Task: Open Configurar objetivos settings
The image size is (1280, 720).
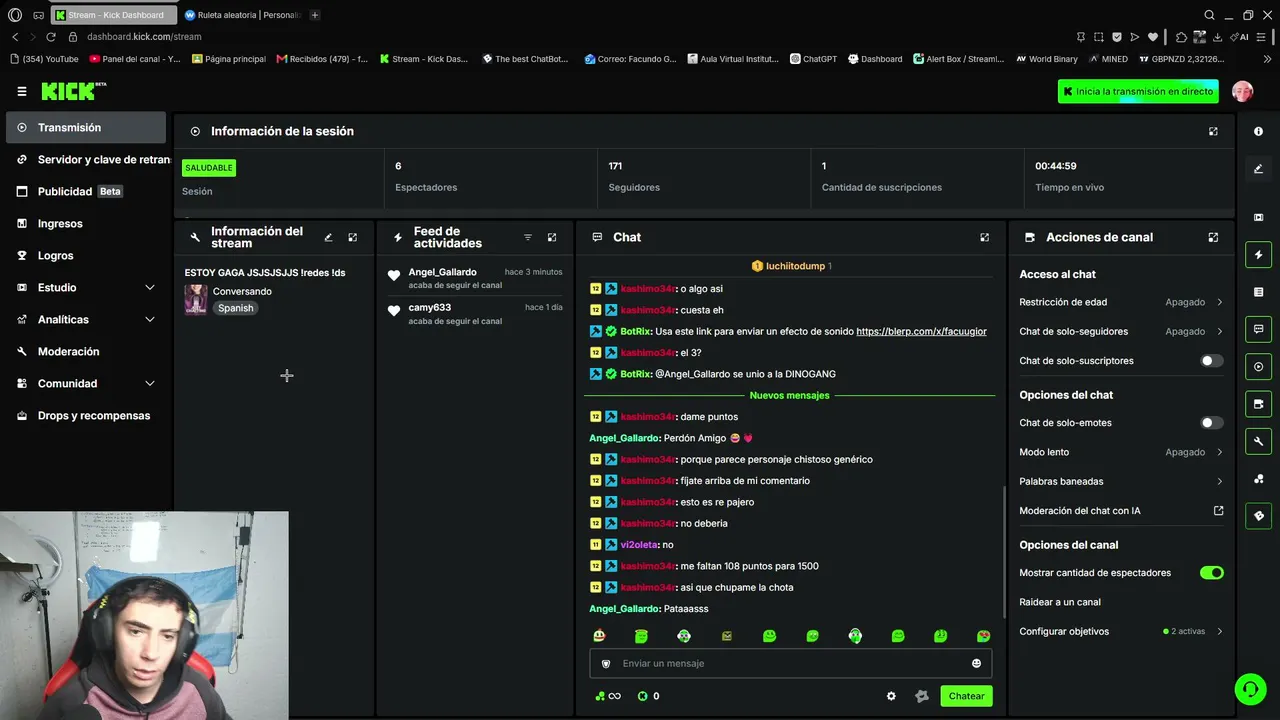Action: click(x=1121, y=632)
